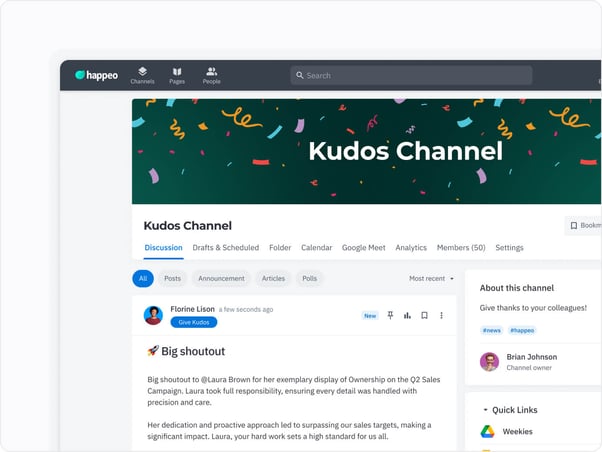Bookmark the post by Florine Lison
This screenshot has height=452, width=602.
424,315
